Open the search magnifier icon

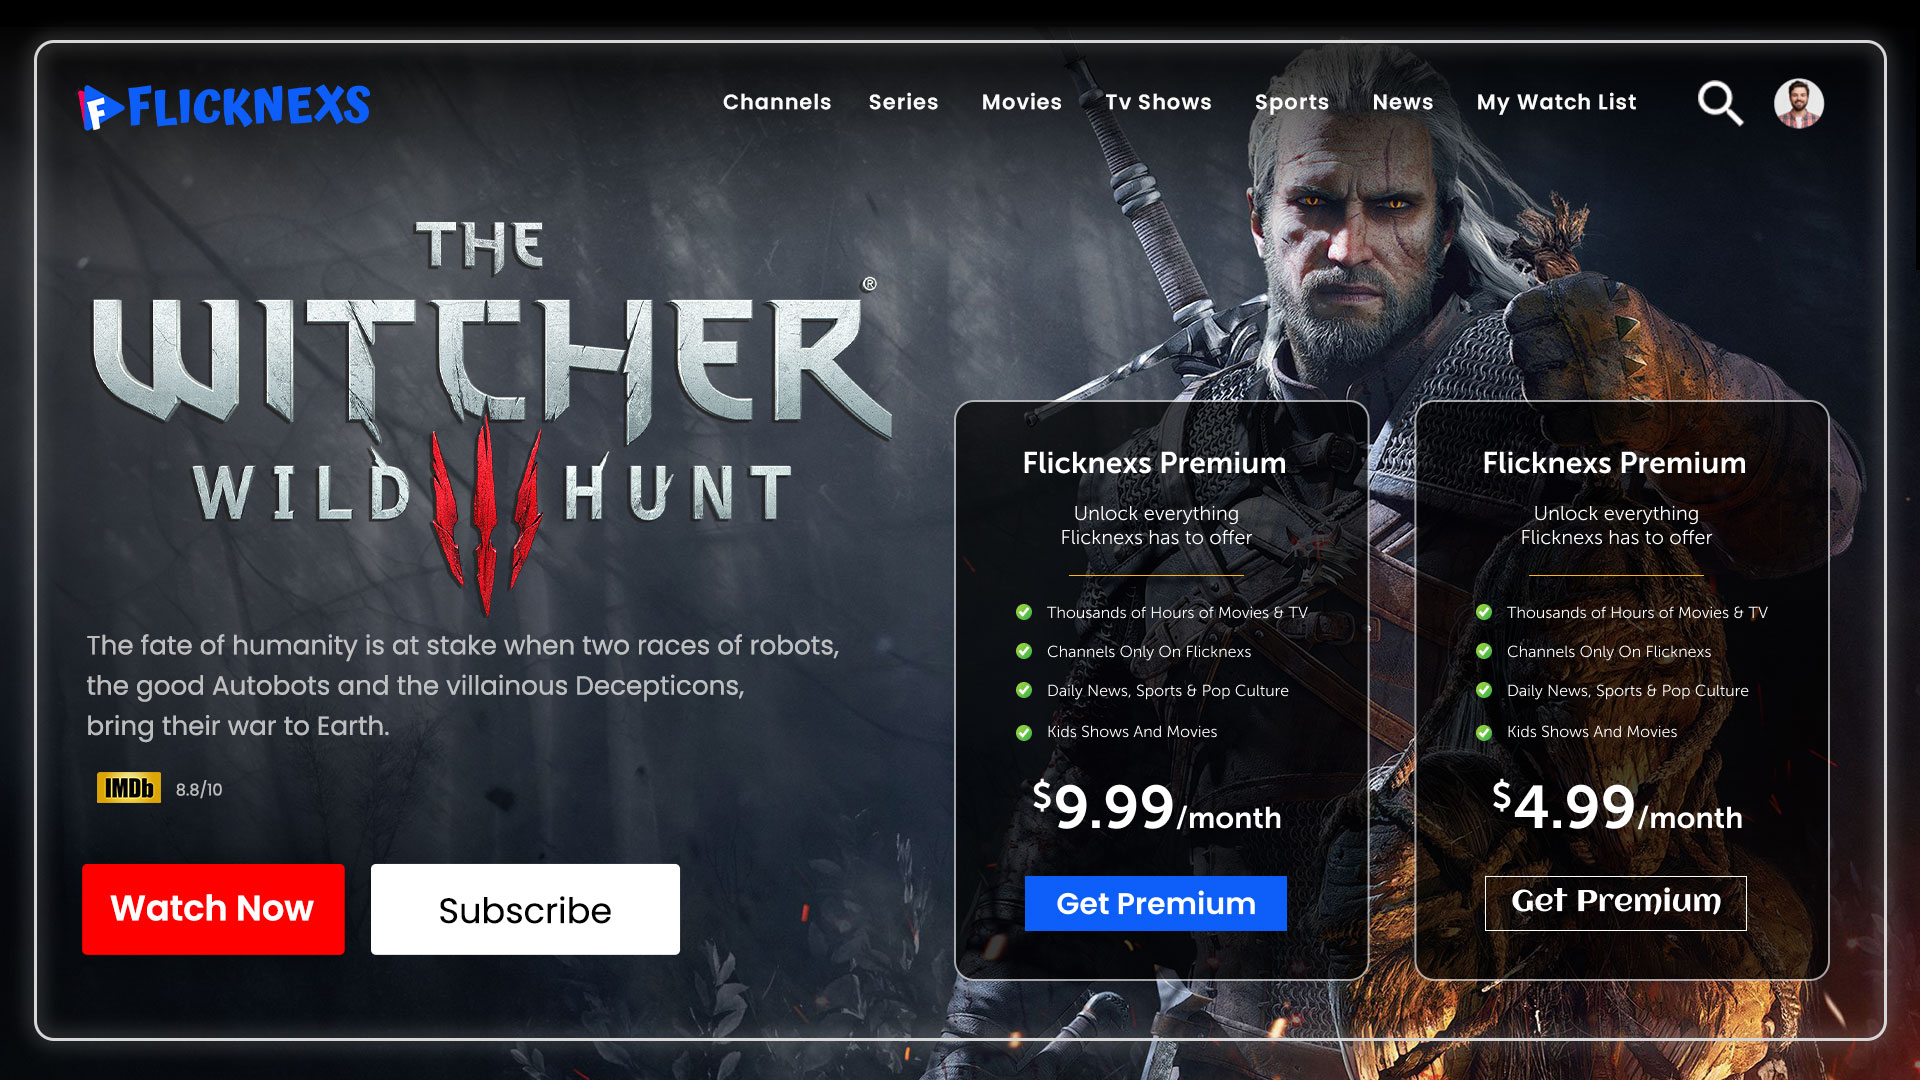[x=1720, y=103]
